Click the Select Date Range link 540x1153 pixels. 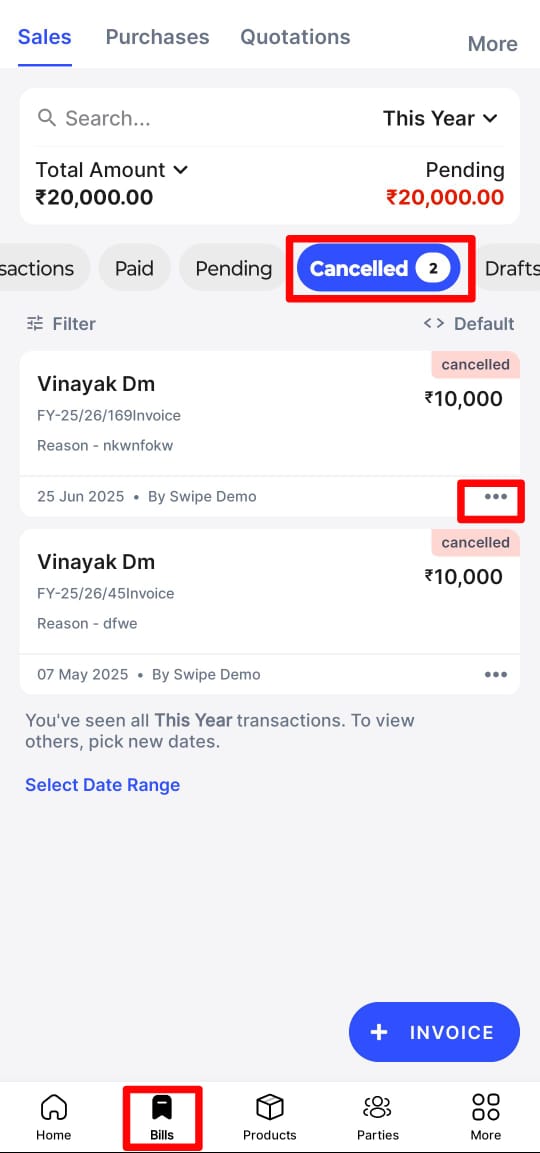(x=102, y=785)
